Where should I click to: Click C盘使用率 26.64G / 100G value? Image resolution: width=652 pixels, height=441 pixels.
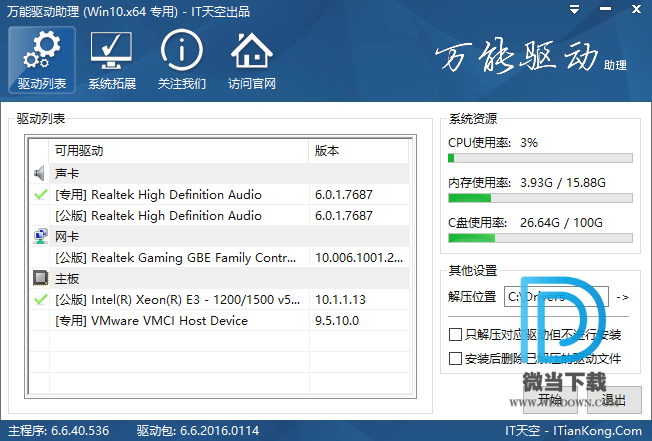pos(561,223)
